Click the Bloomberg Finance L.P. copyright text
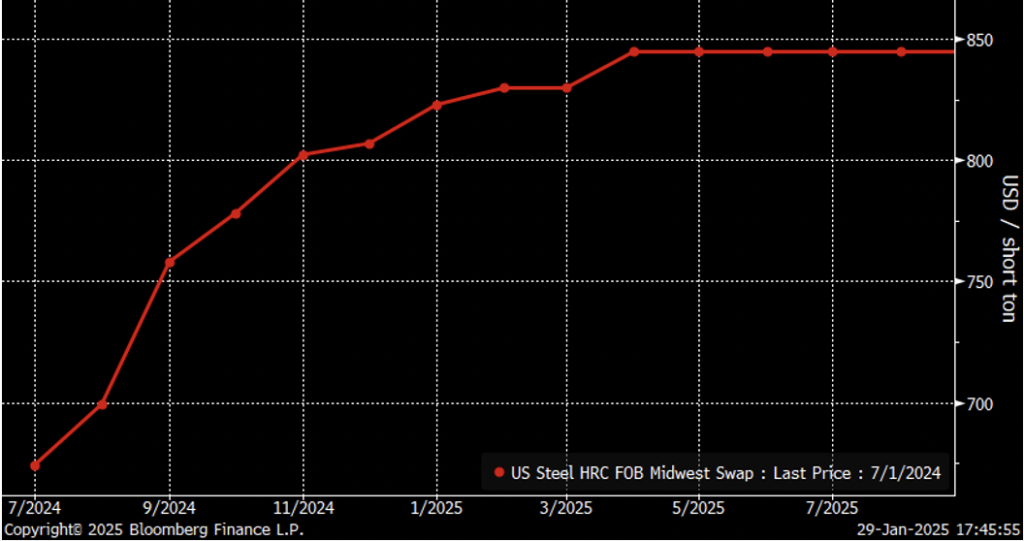Image resolution: width=1024 pixels, height=541 pixels. pyautogui.click(x=153, y=529)
